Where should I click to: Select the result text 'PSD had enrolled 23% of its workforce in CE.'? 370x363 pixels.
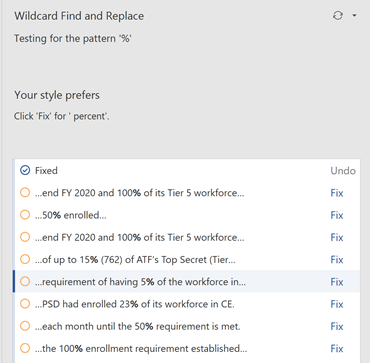pos(135,304)
